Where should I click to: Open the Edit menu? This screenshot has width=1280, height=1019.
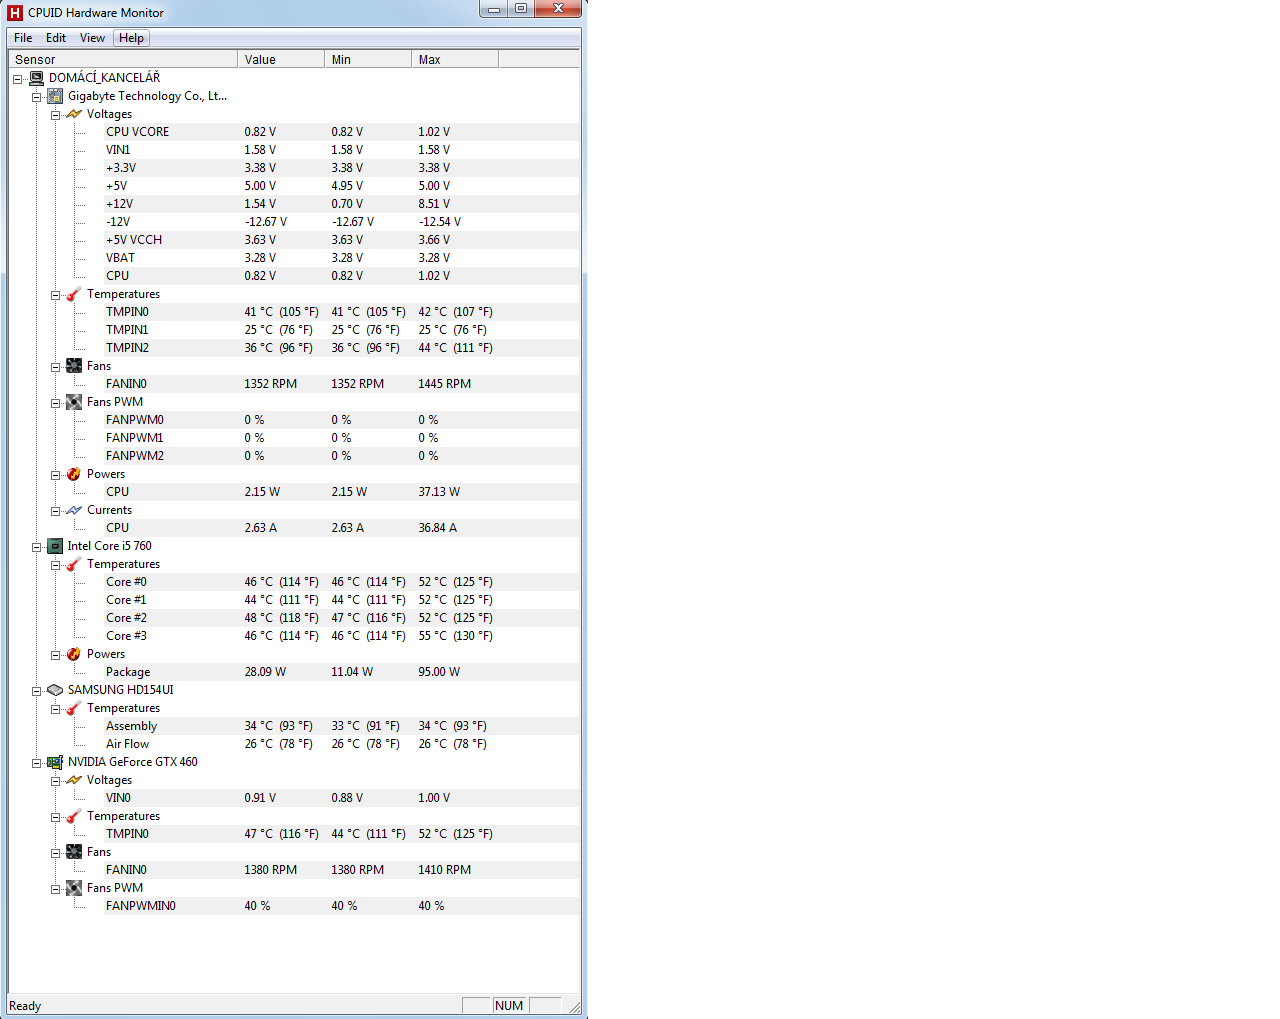56,38
